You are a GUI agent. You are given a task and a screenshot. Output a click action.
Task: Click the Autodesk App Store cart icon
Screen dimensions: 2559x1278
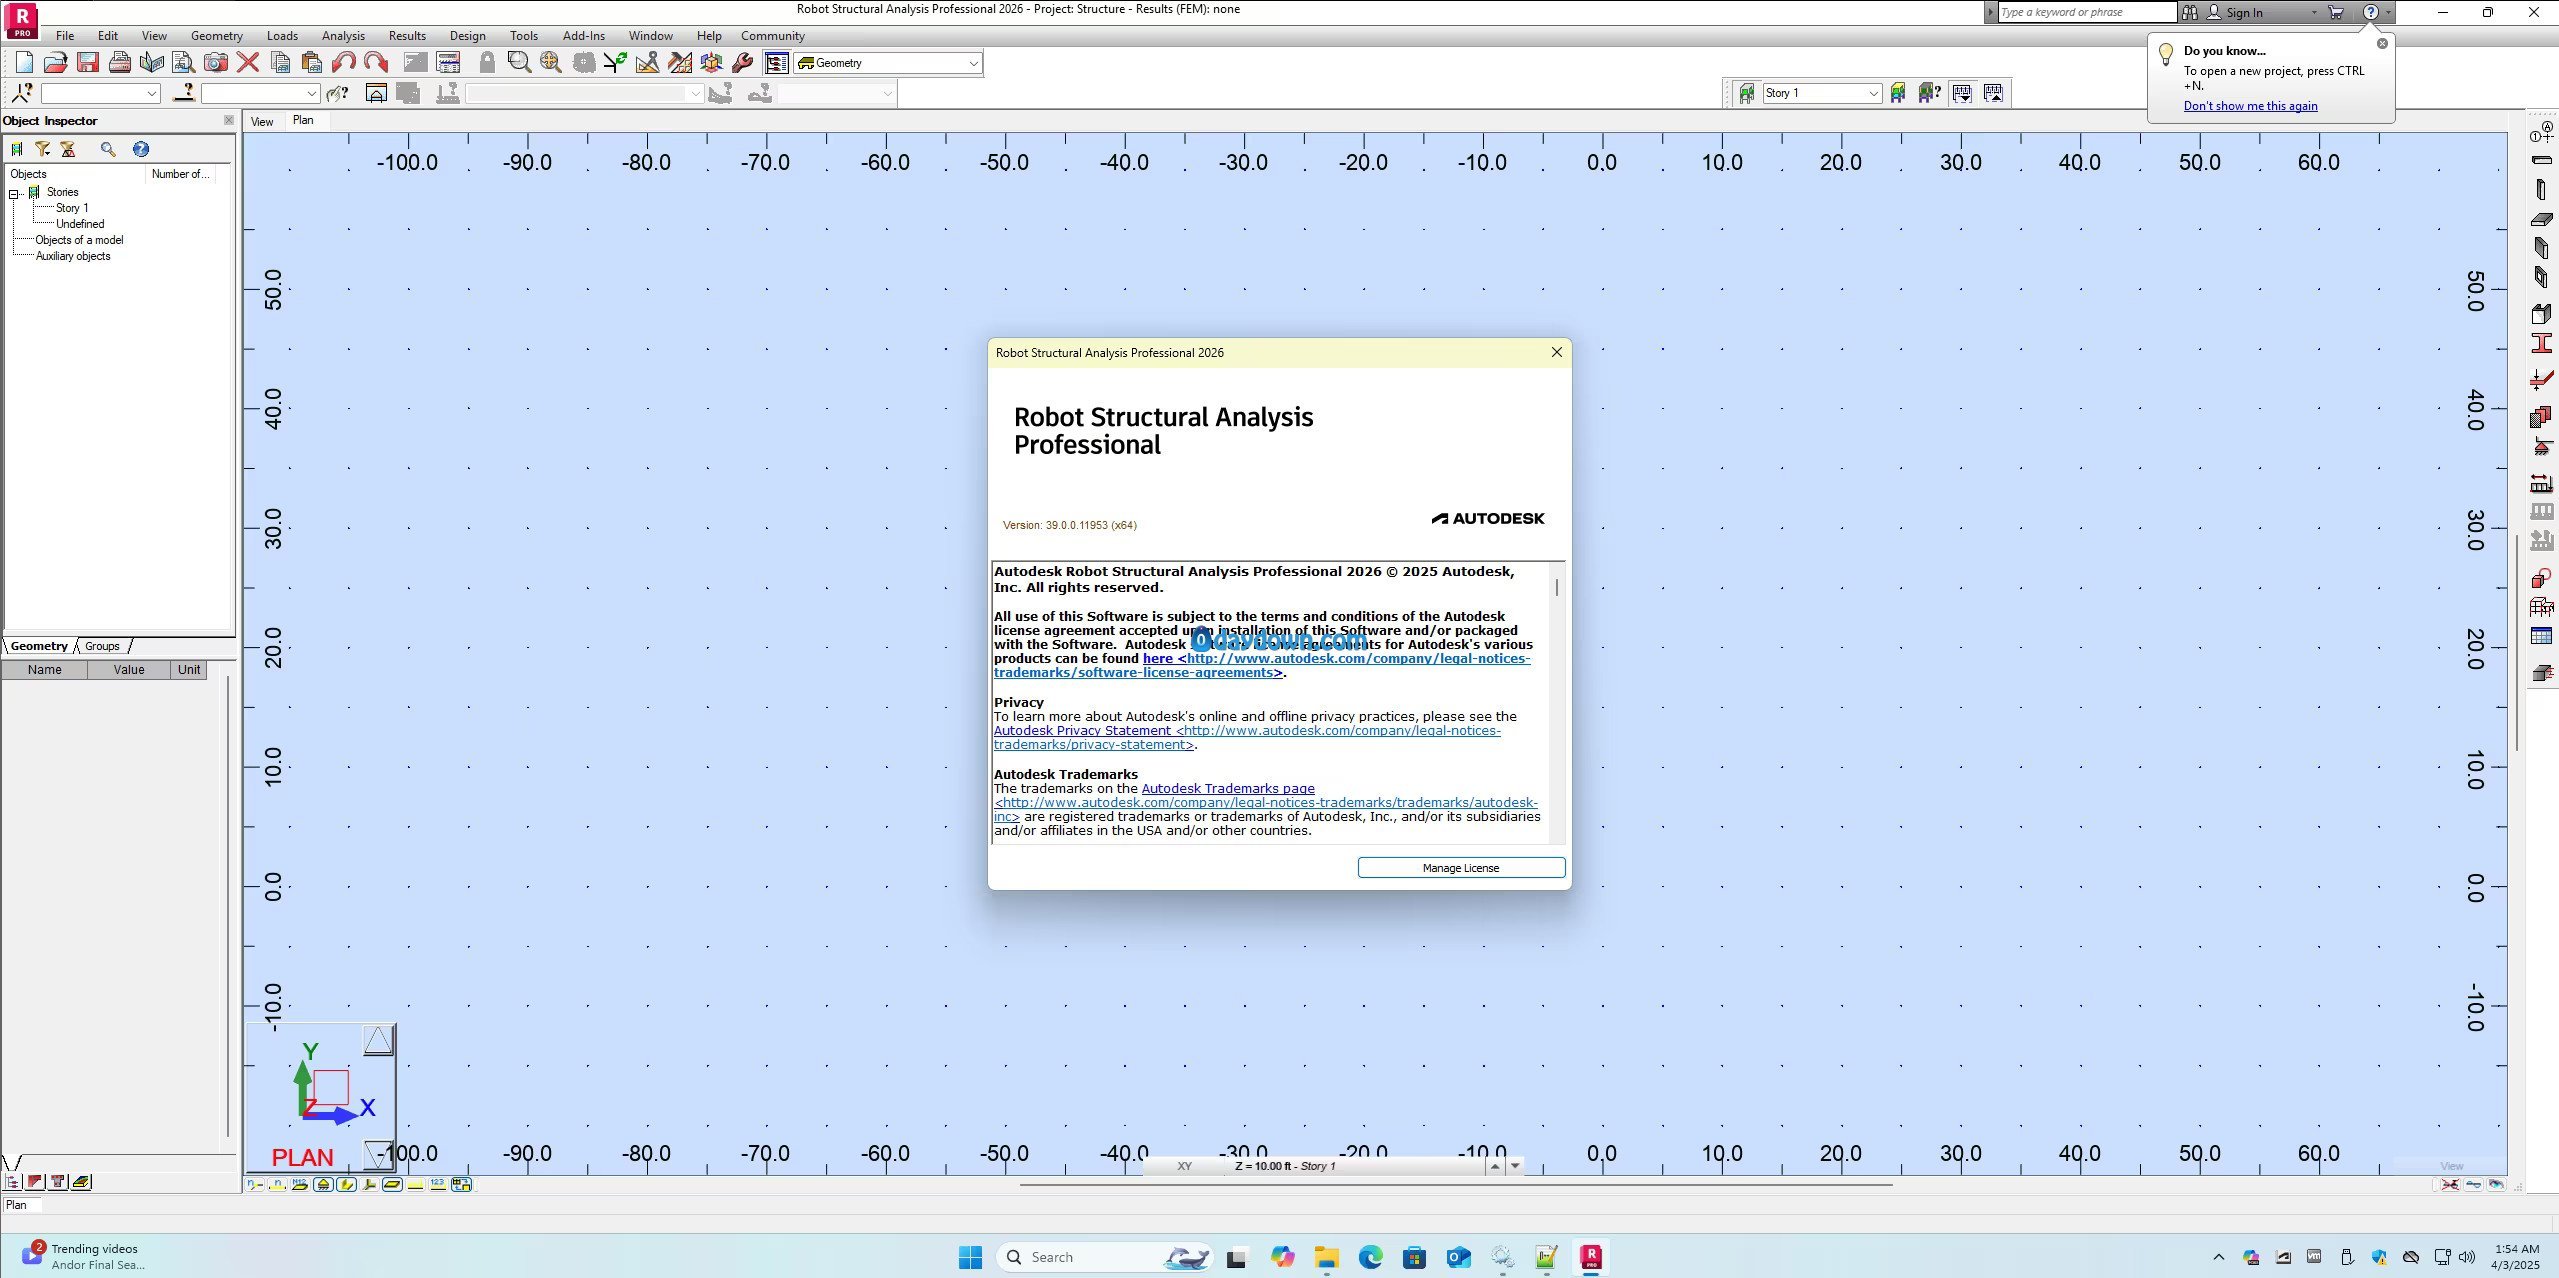[x=2336, y=12]
